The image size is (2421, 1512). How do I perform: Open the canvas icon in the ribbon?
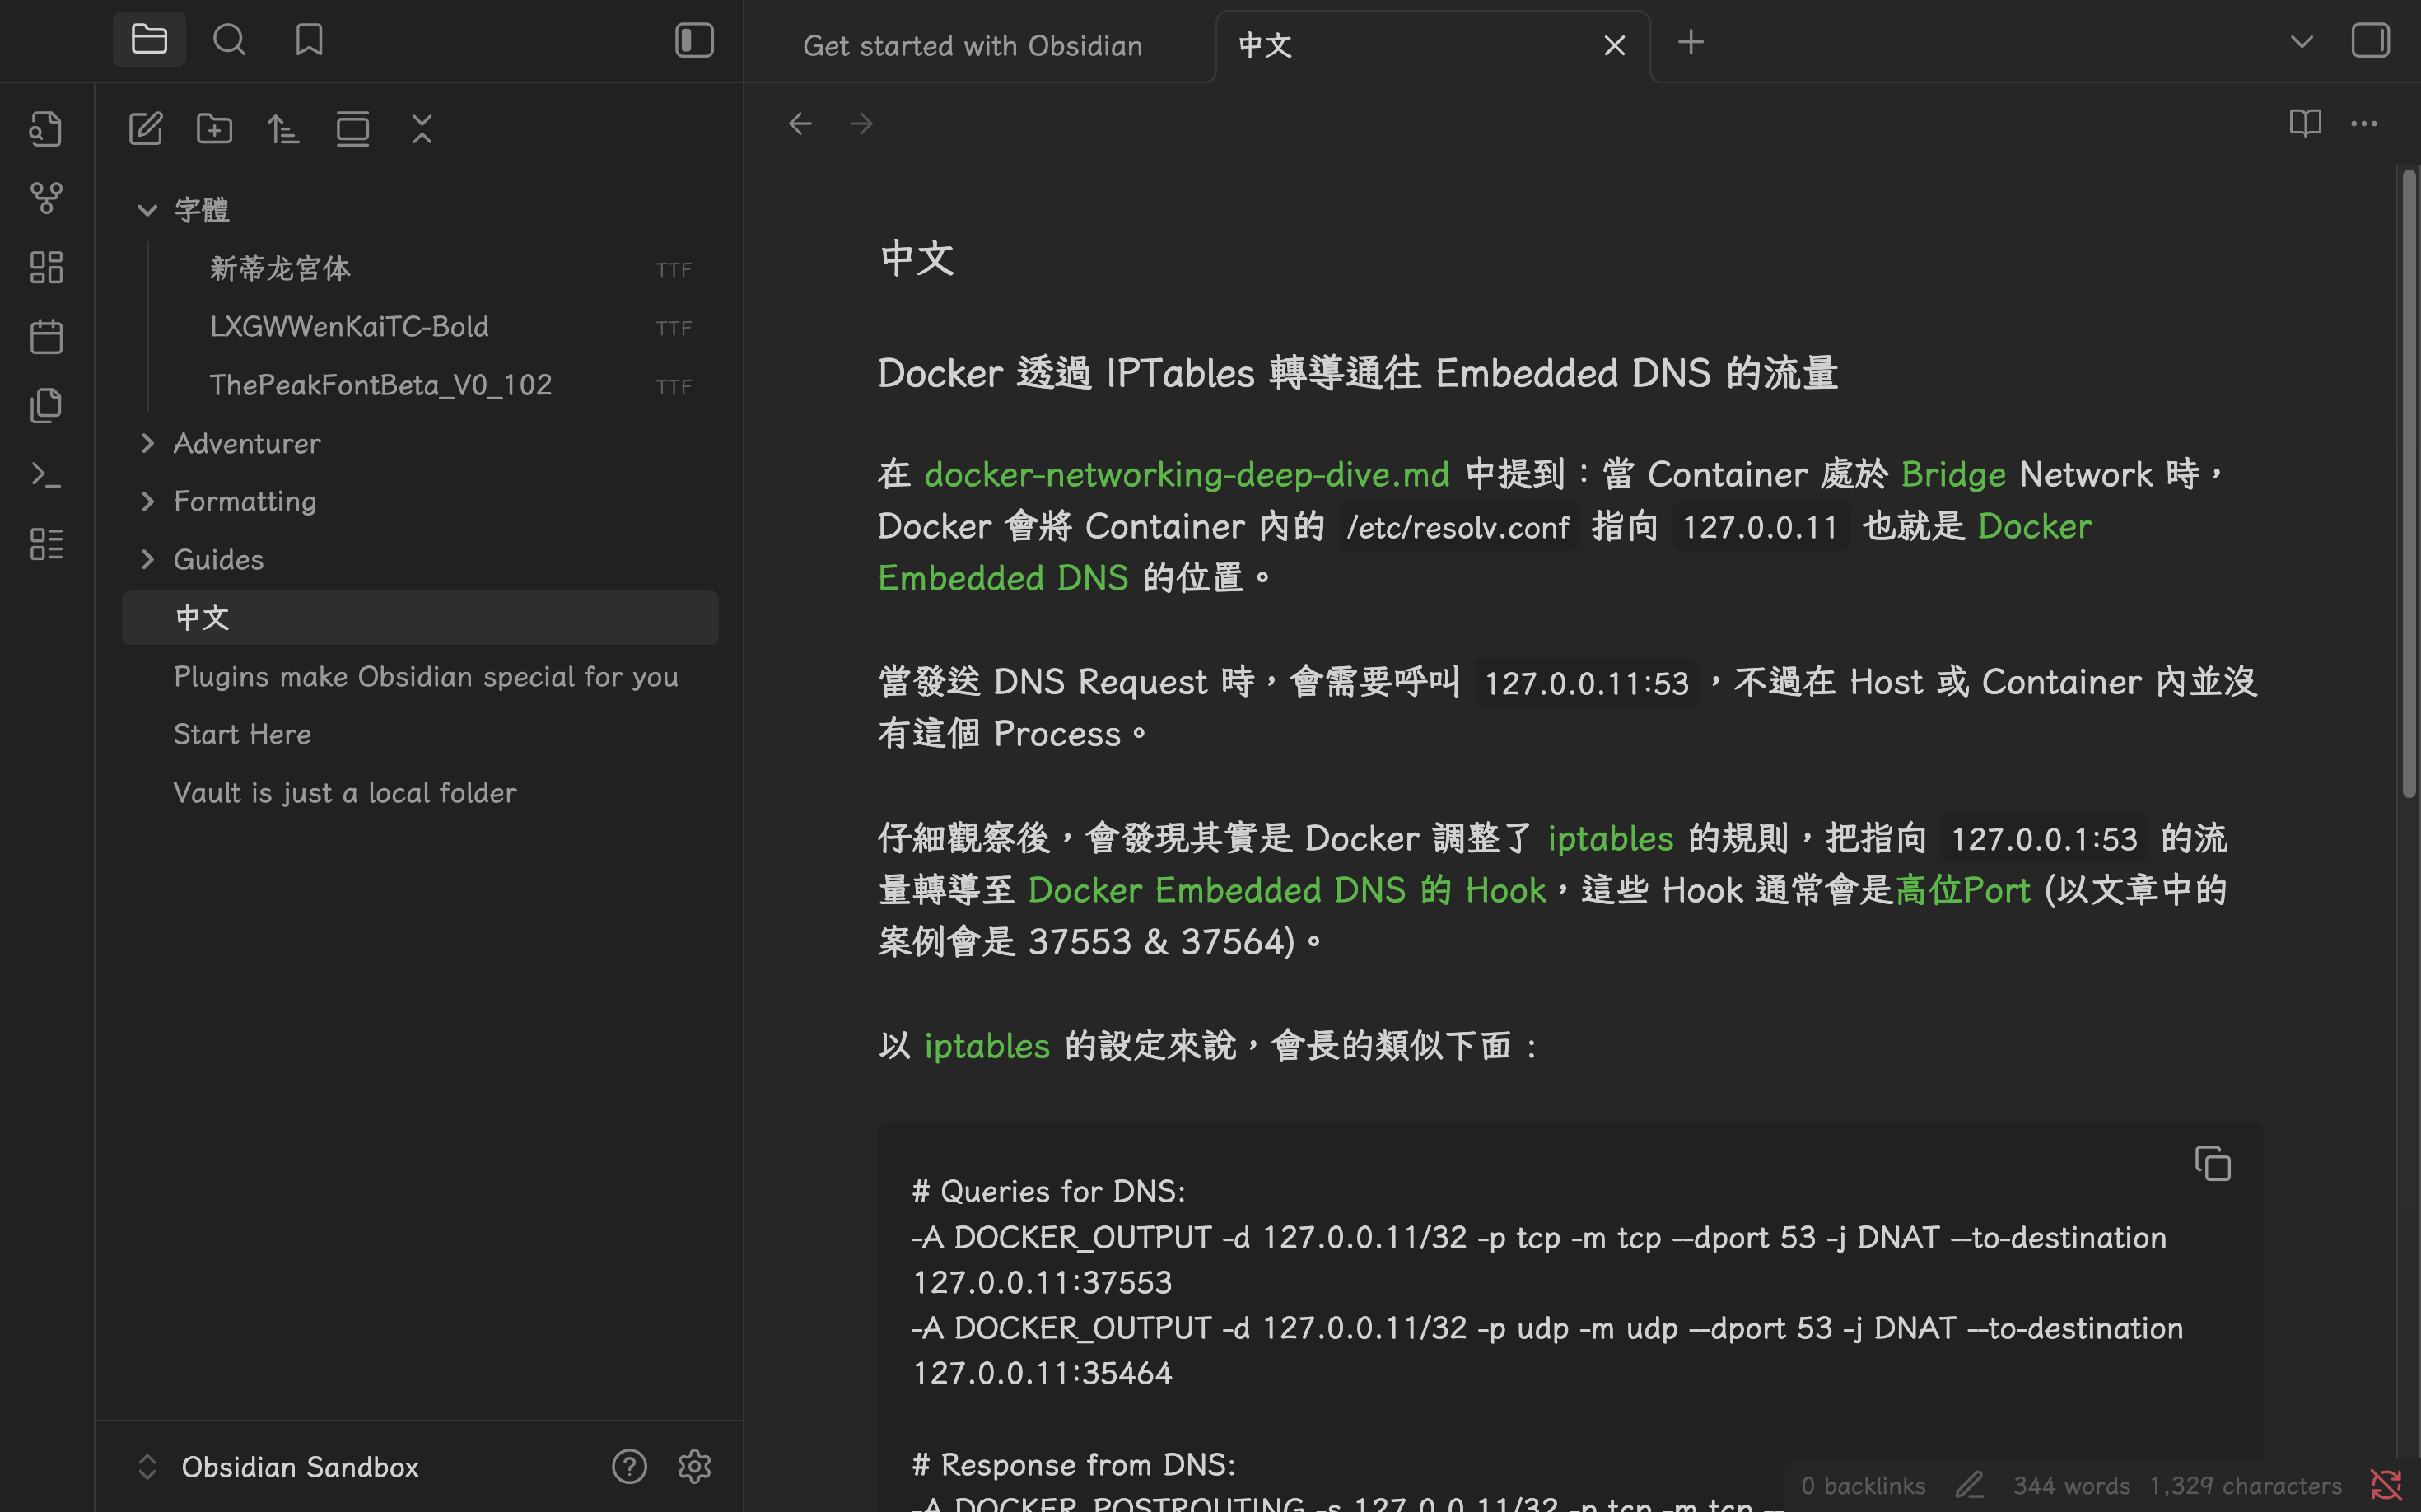click(x=46, y=267)
